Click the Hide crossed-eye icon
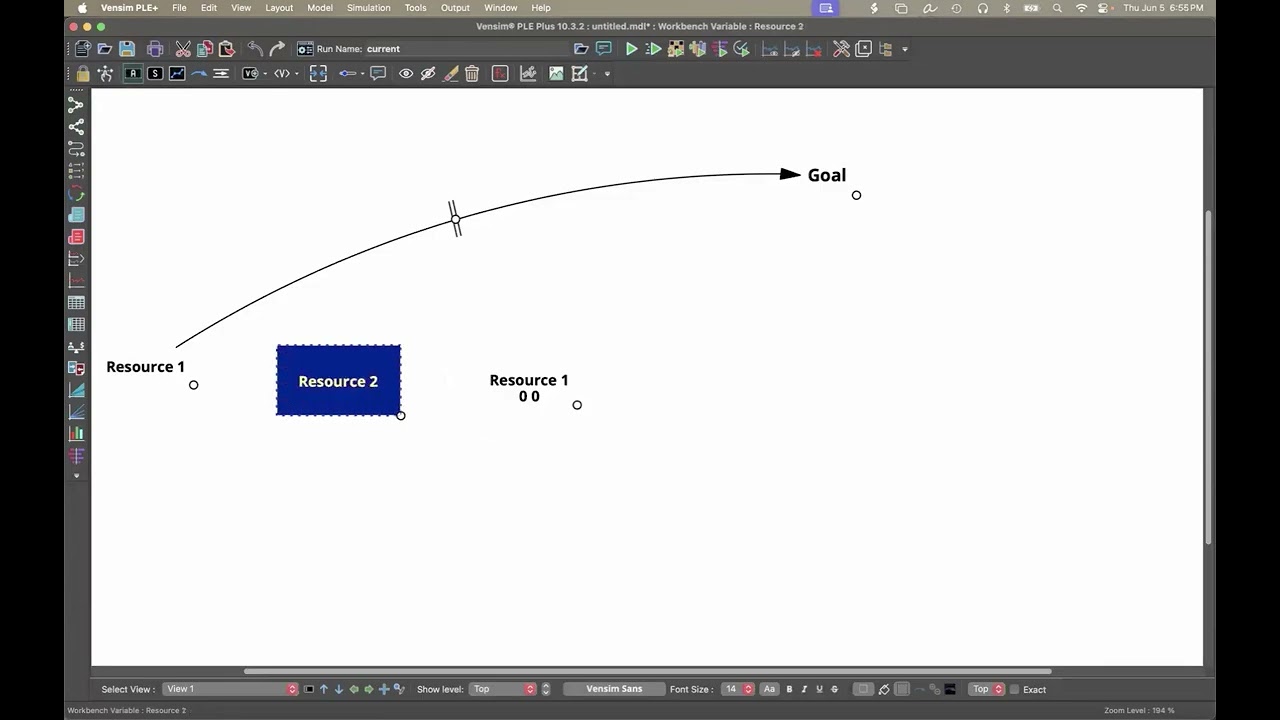The width and height of the screenshot is (1280, 720). point(428,73)
